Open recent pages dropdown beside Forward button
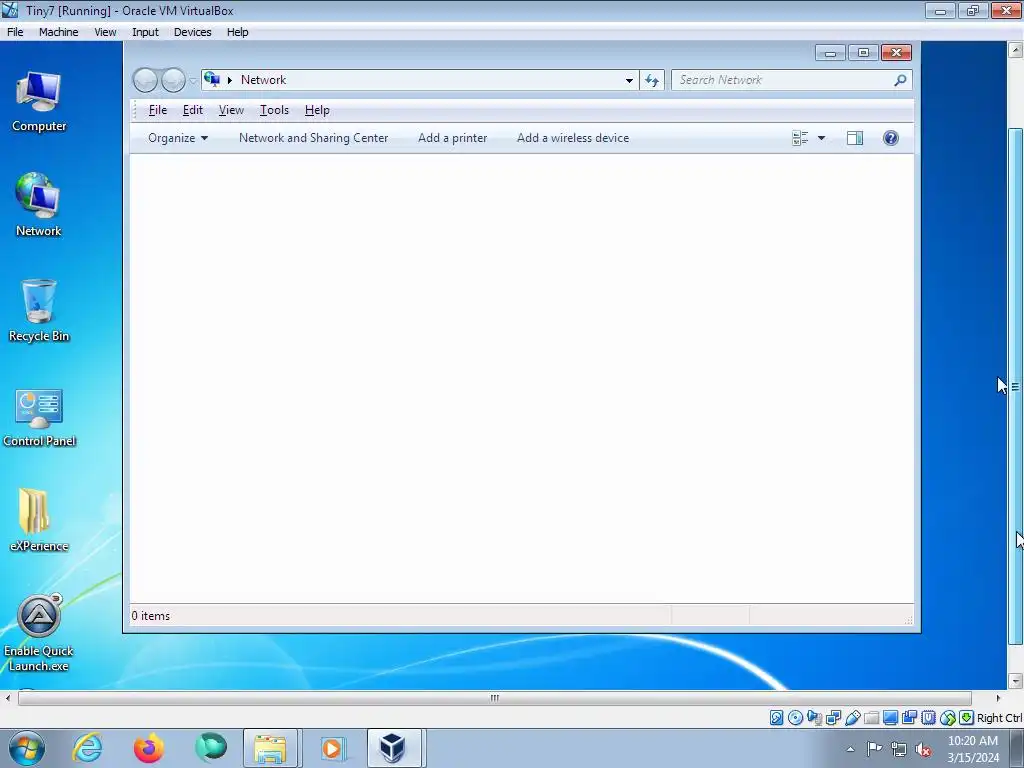Screen dimensions: 1024x768 coord(193,81)
